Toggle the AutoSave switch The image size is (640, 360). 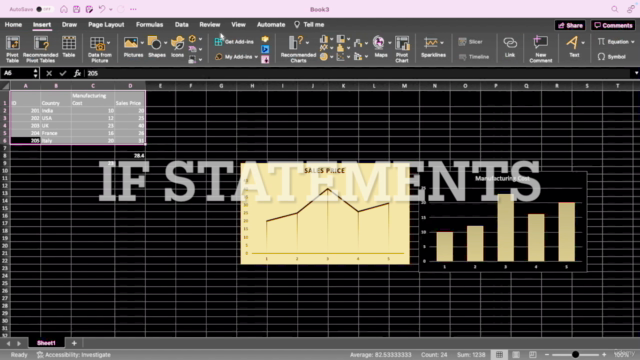(x=44, y=9)
